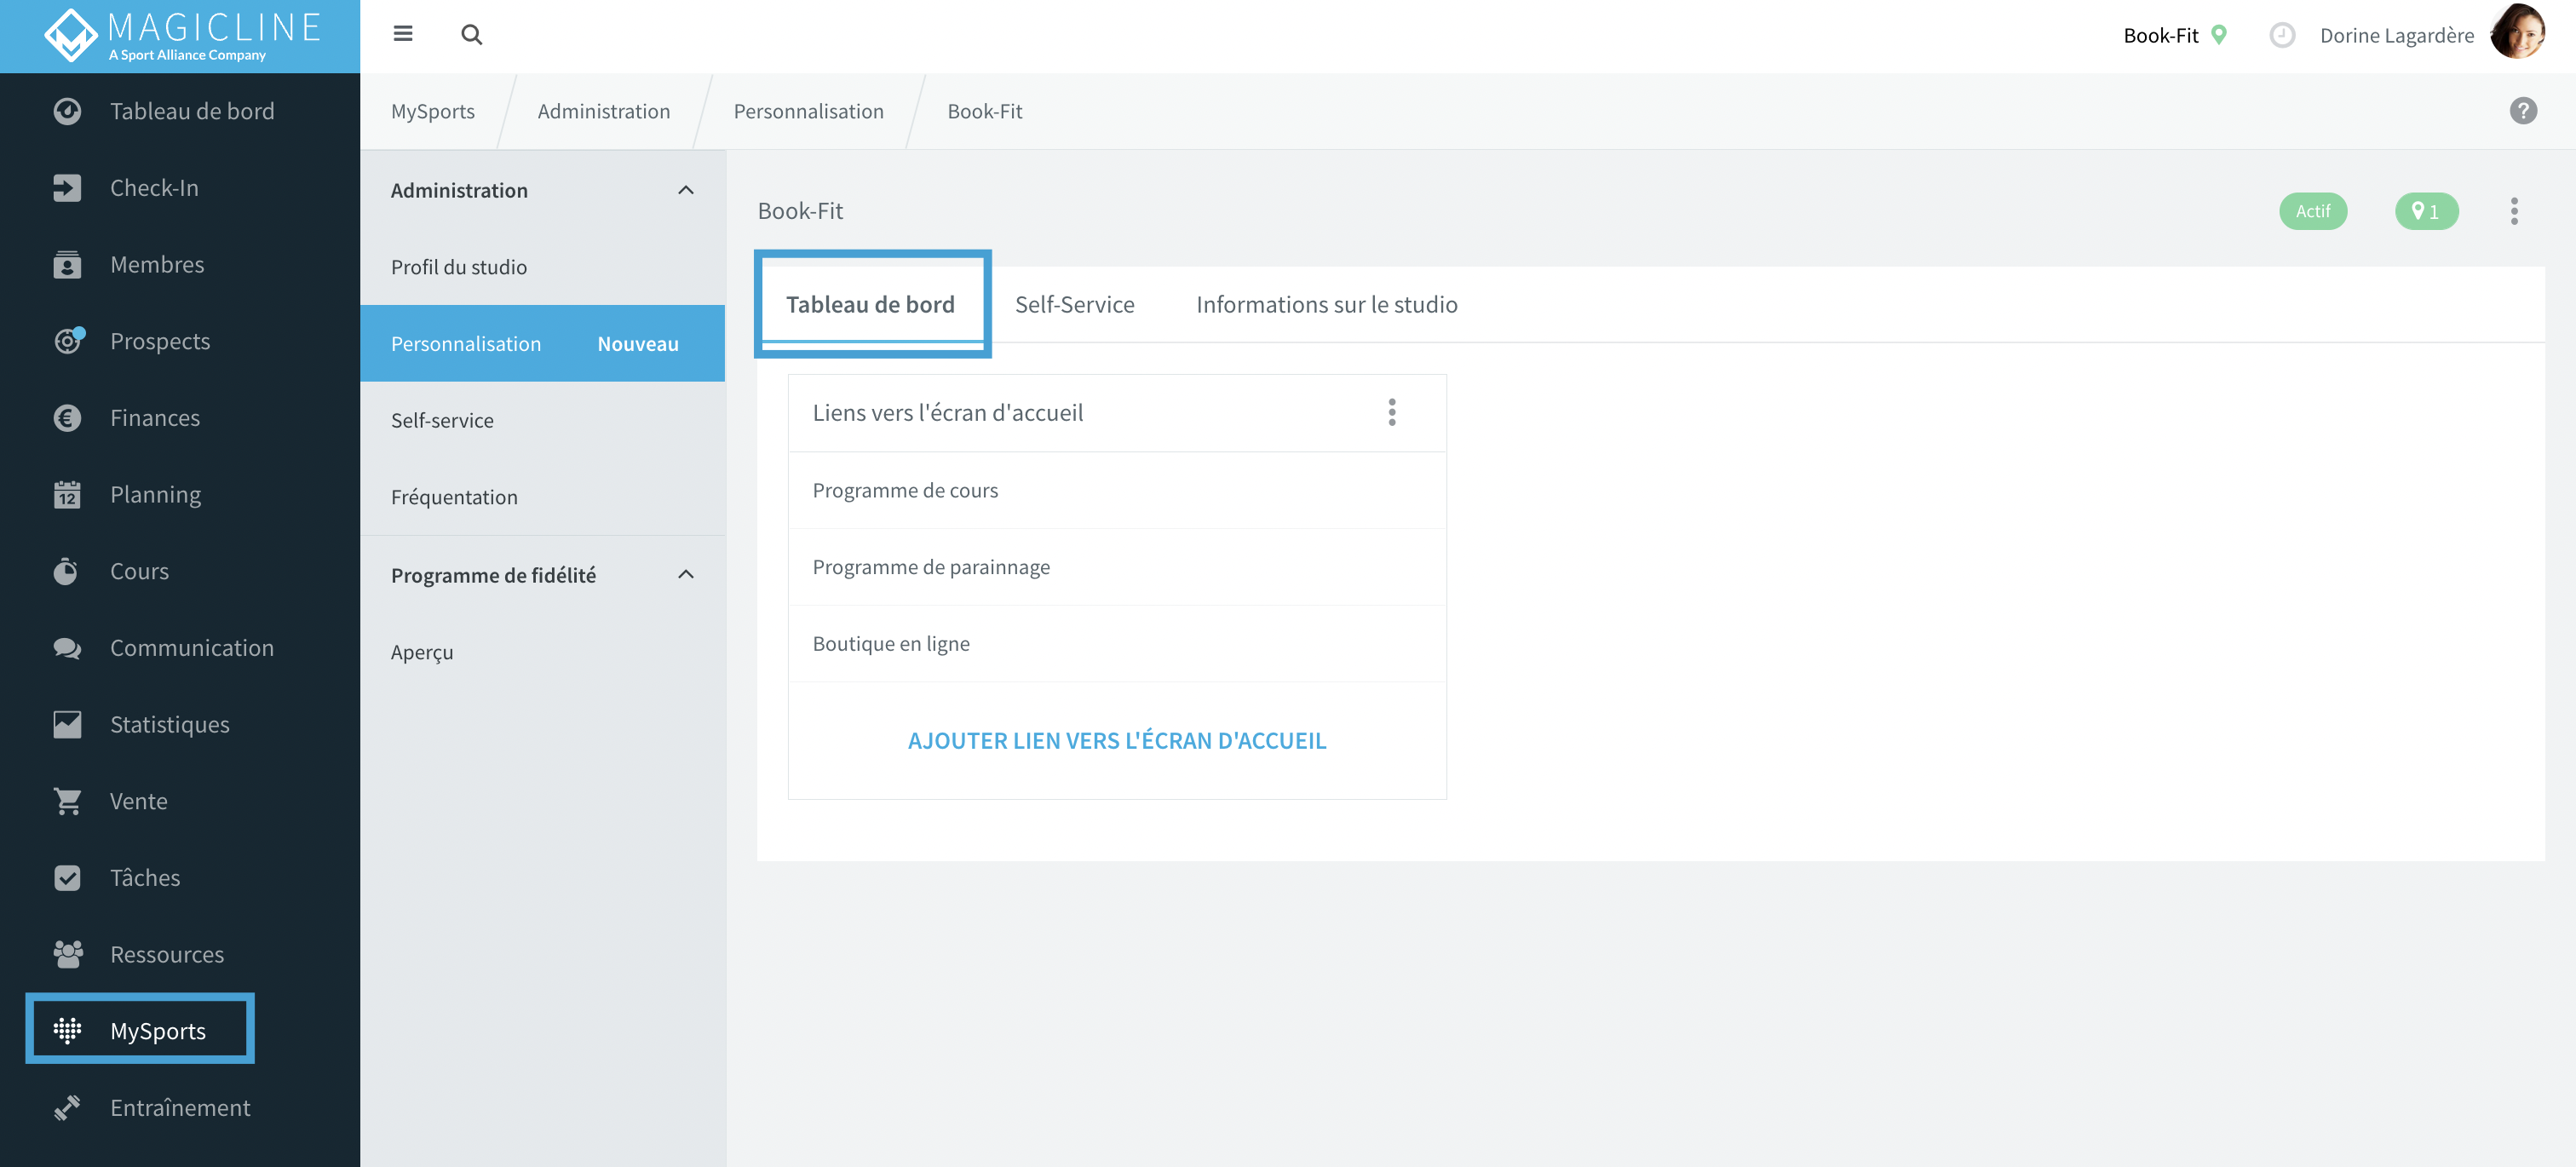
Task: Open the Communication menu label
Action: [191, 648]
